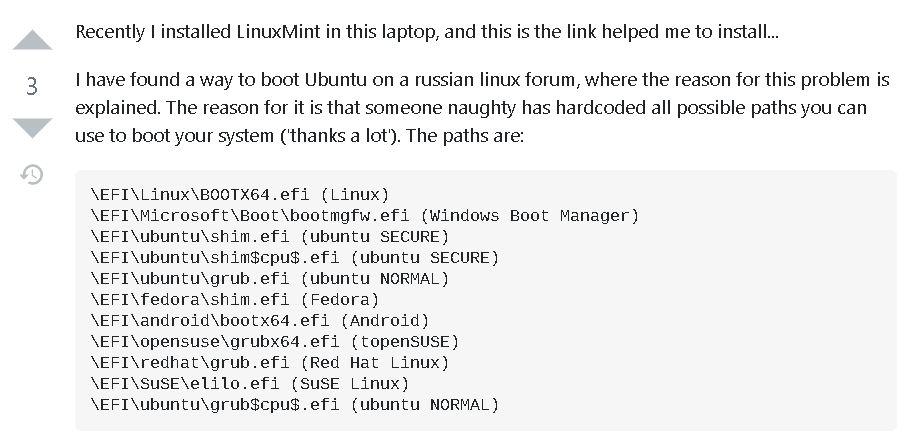This screenshot has height=433, width=908.
Task: Click the Windows Boot Manager path line
Action: point(364,216)
